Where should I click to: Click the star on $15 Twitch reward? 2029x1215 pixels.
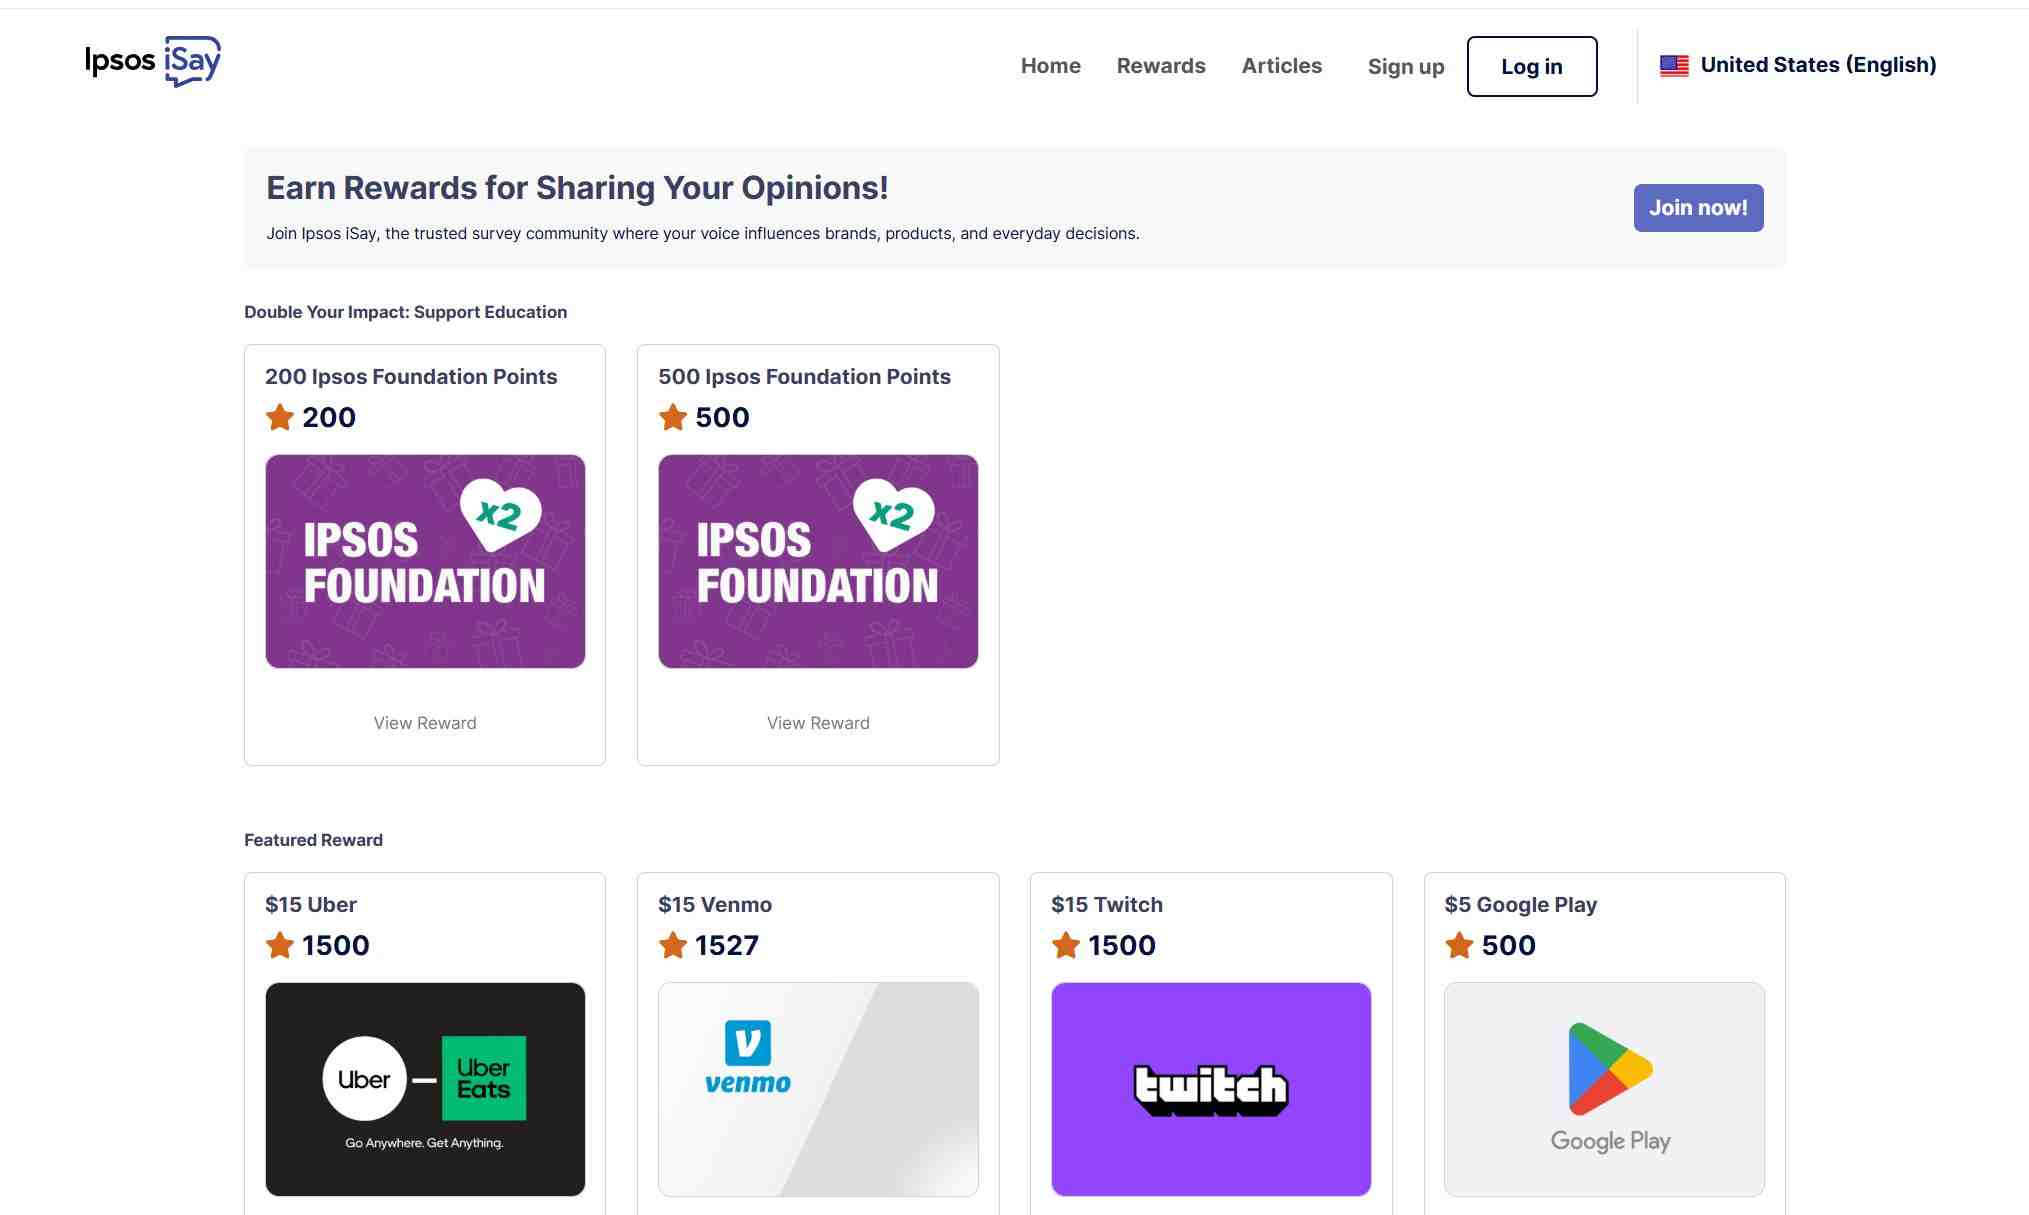[x=1066, y=945]
